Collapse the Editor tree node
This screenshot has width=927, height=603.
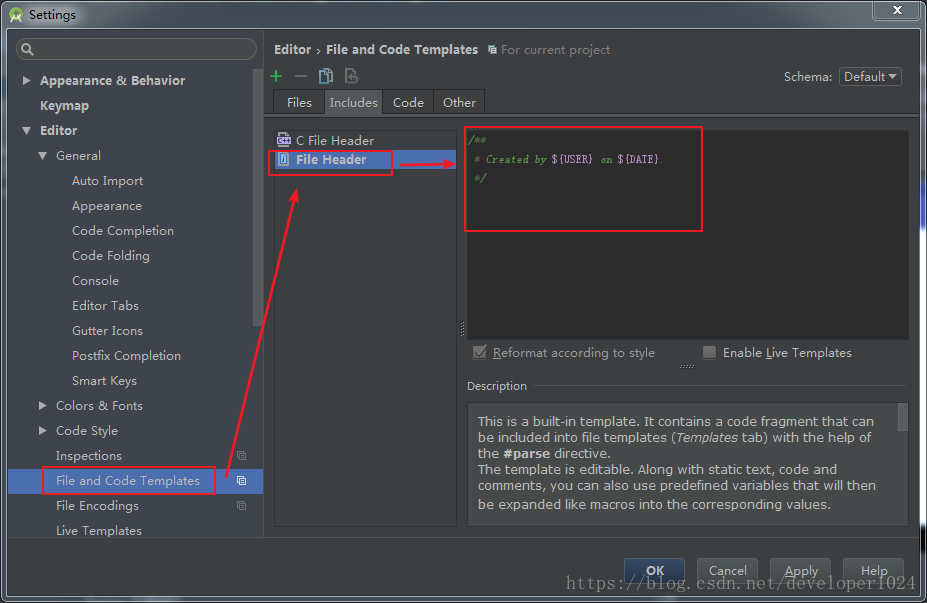click(x=26, y=131)
